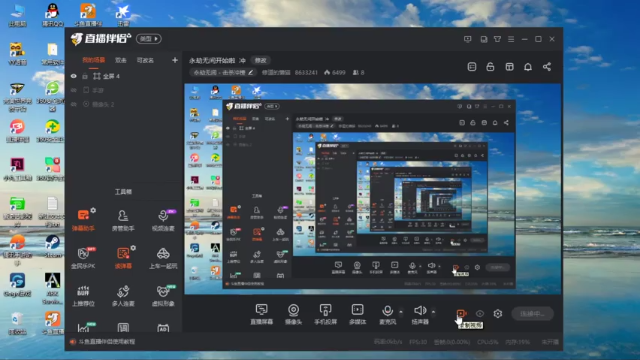
Task: Open the 斗鱼直播伴侣使用教程 tutorial link
Action: coord(107,342)
